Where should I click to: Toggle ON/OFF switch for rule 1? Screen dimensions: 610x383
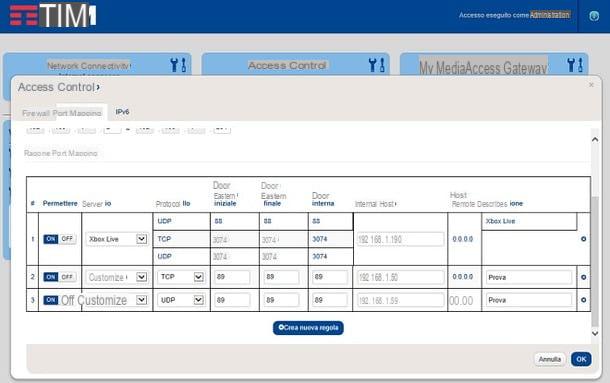pos(60,239)
